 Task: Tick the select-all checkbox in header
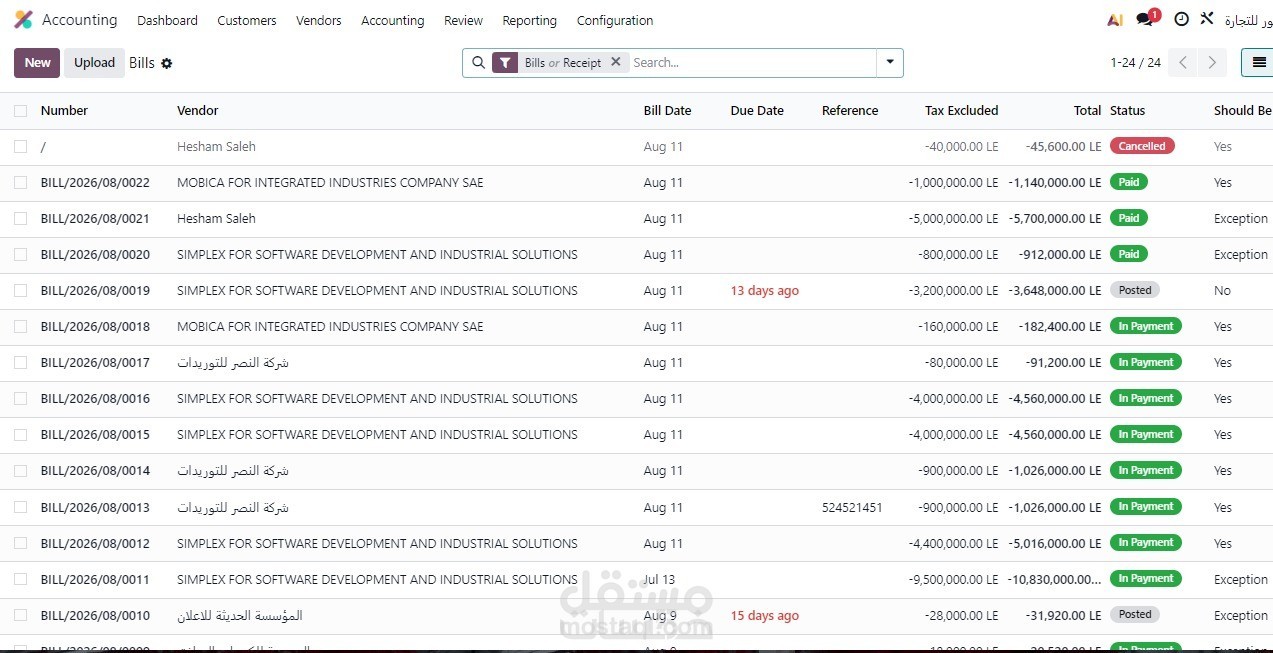point(21,111)
